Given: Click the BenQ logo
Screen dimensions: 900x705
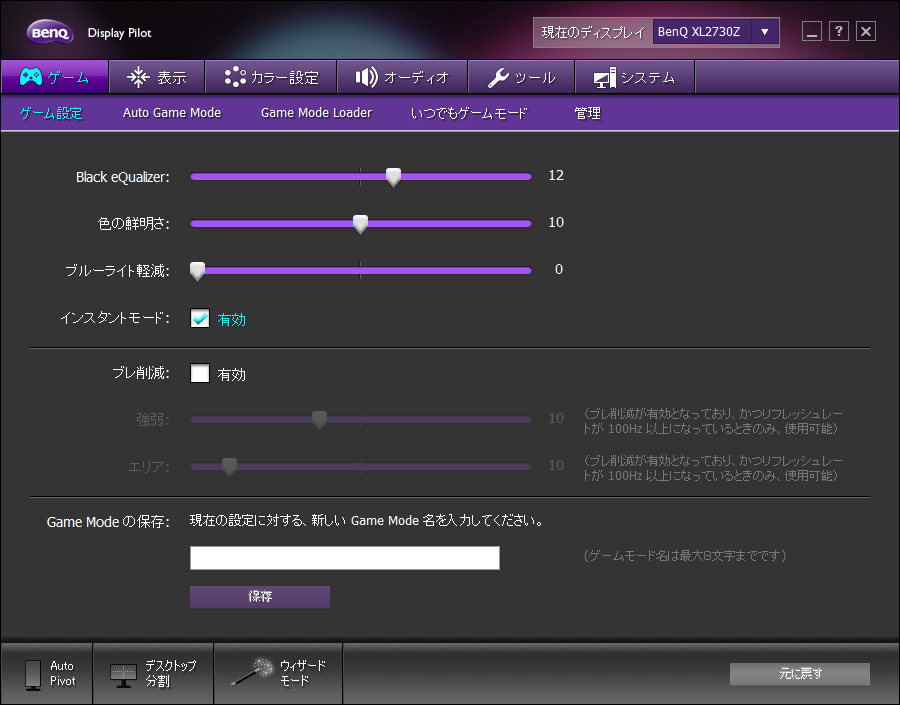Looking at the screenshot, I should 50,32.
